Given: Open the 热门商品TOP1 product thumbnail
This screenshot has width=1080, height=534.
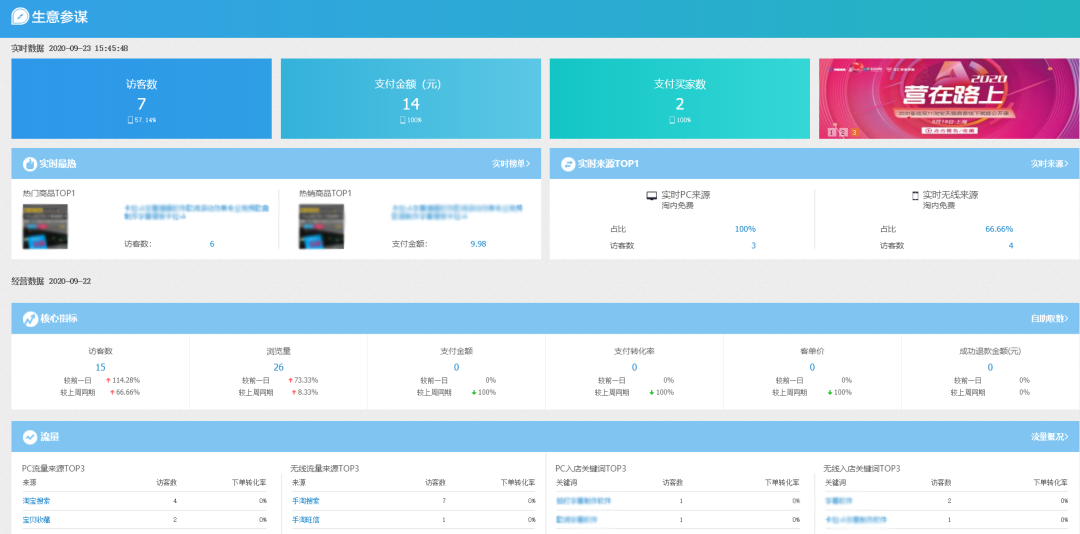Looking at the screenshot, I should (45, 227).
